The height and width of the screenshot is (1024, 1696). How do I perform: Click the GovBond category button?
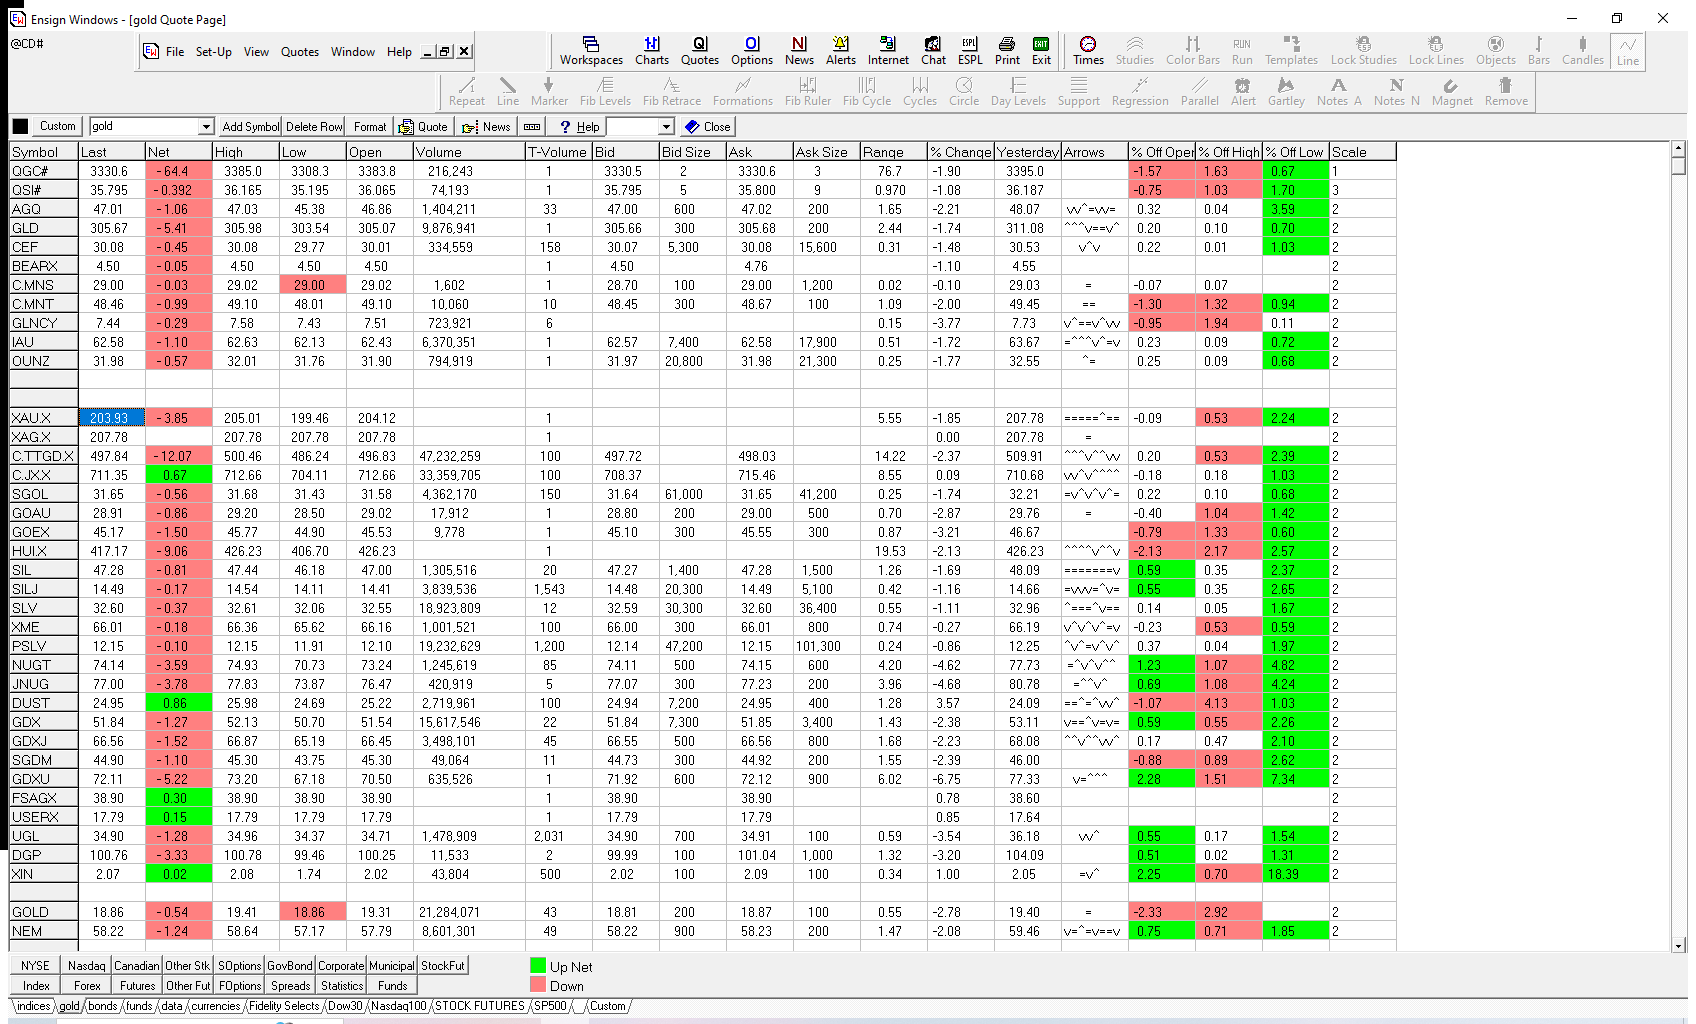pos(290,966)
